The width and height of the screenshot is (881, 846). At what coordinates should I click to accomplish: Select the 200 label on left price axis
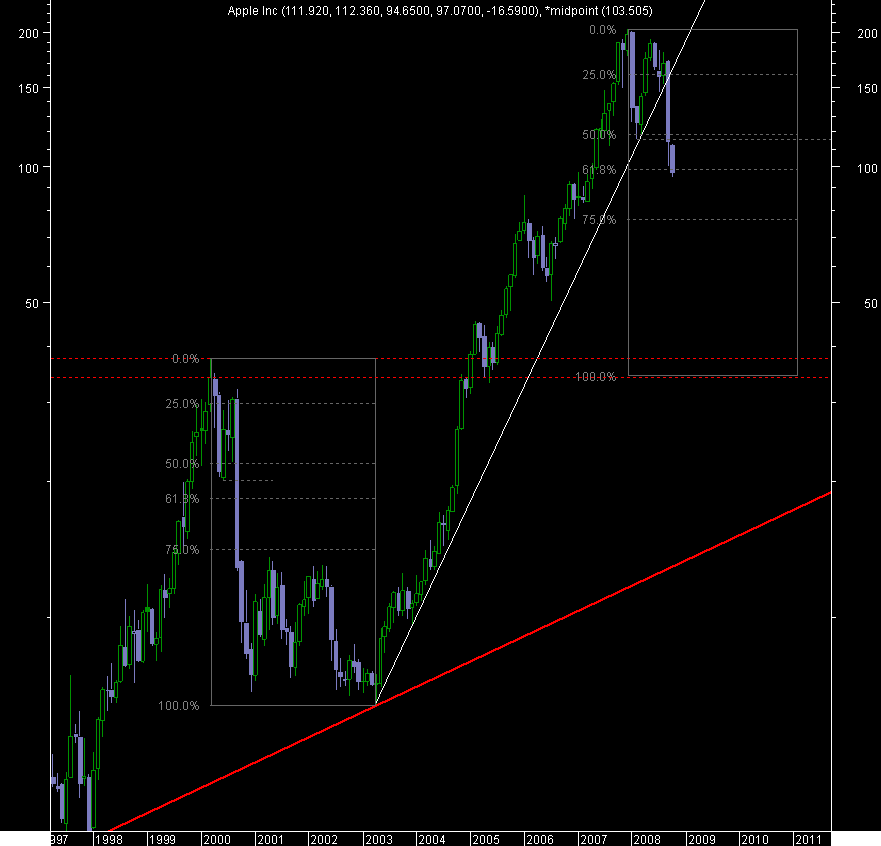tap(29, 34)
